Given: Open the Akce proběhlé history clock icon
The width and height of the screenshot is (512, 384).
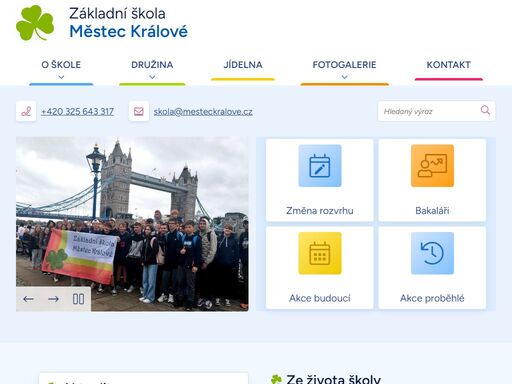Looking at the screenshot, I should 432,253.
